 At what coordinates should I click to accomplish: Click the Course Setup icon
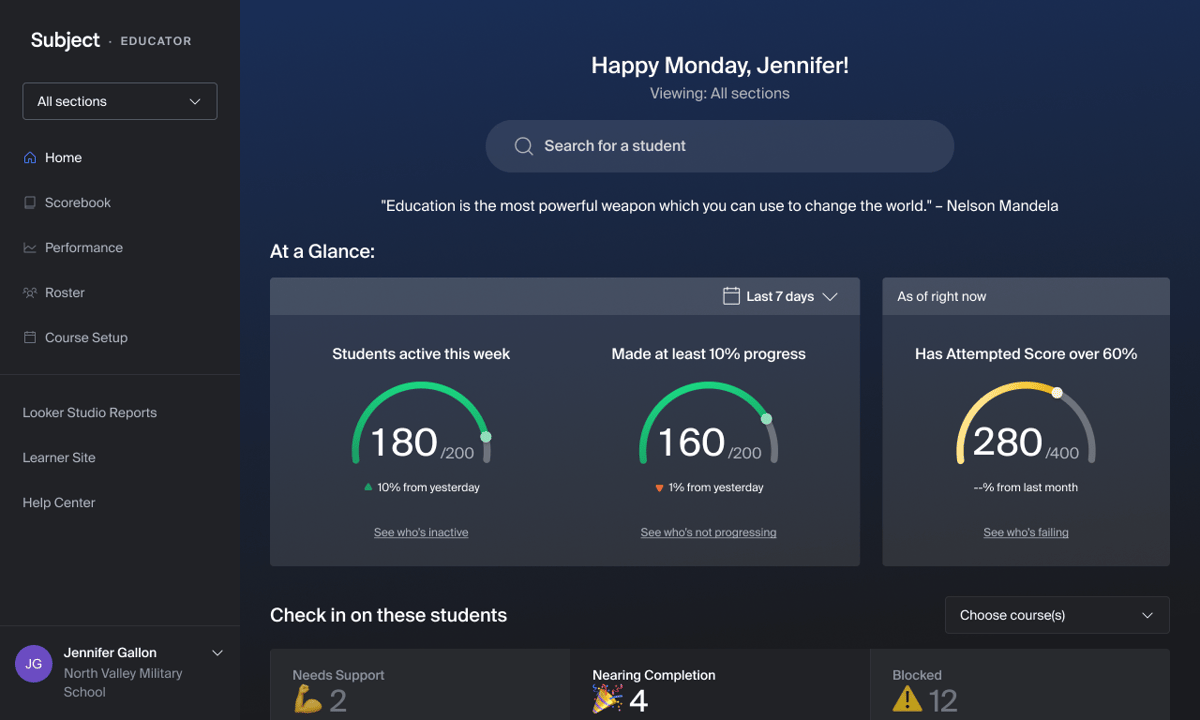click(x=30, y=338)
